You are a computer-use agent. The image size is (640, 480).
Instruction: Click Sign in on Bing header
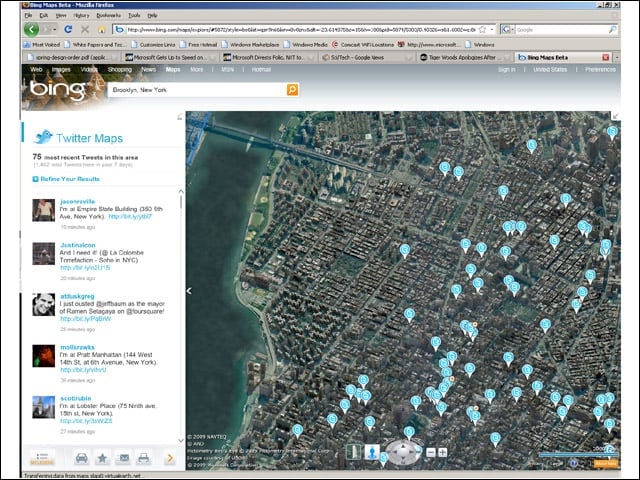(x=507, y=69)
